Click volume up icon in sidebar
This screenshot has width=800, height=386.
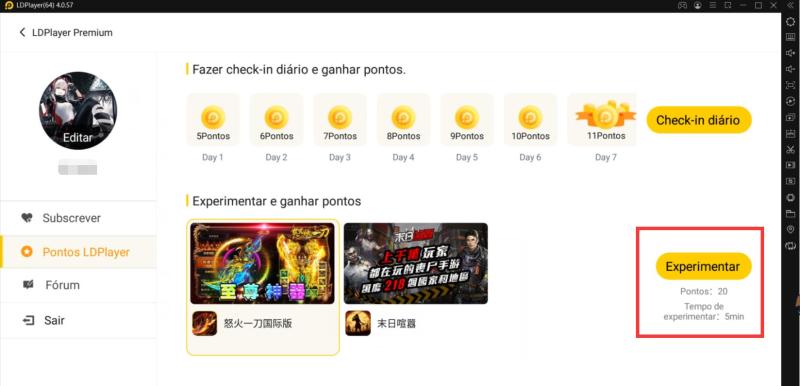(x=790, y=53)
